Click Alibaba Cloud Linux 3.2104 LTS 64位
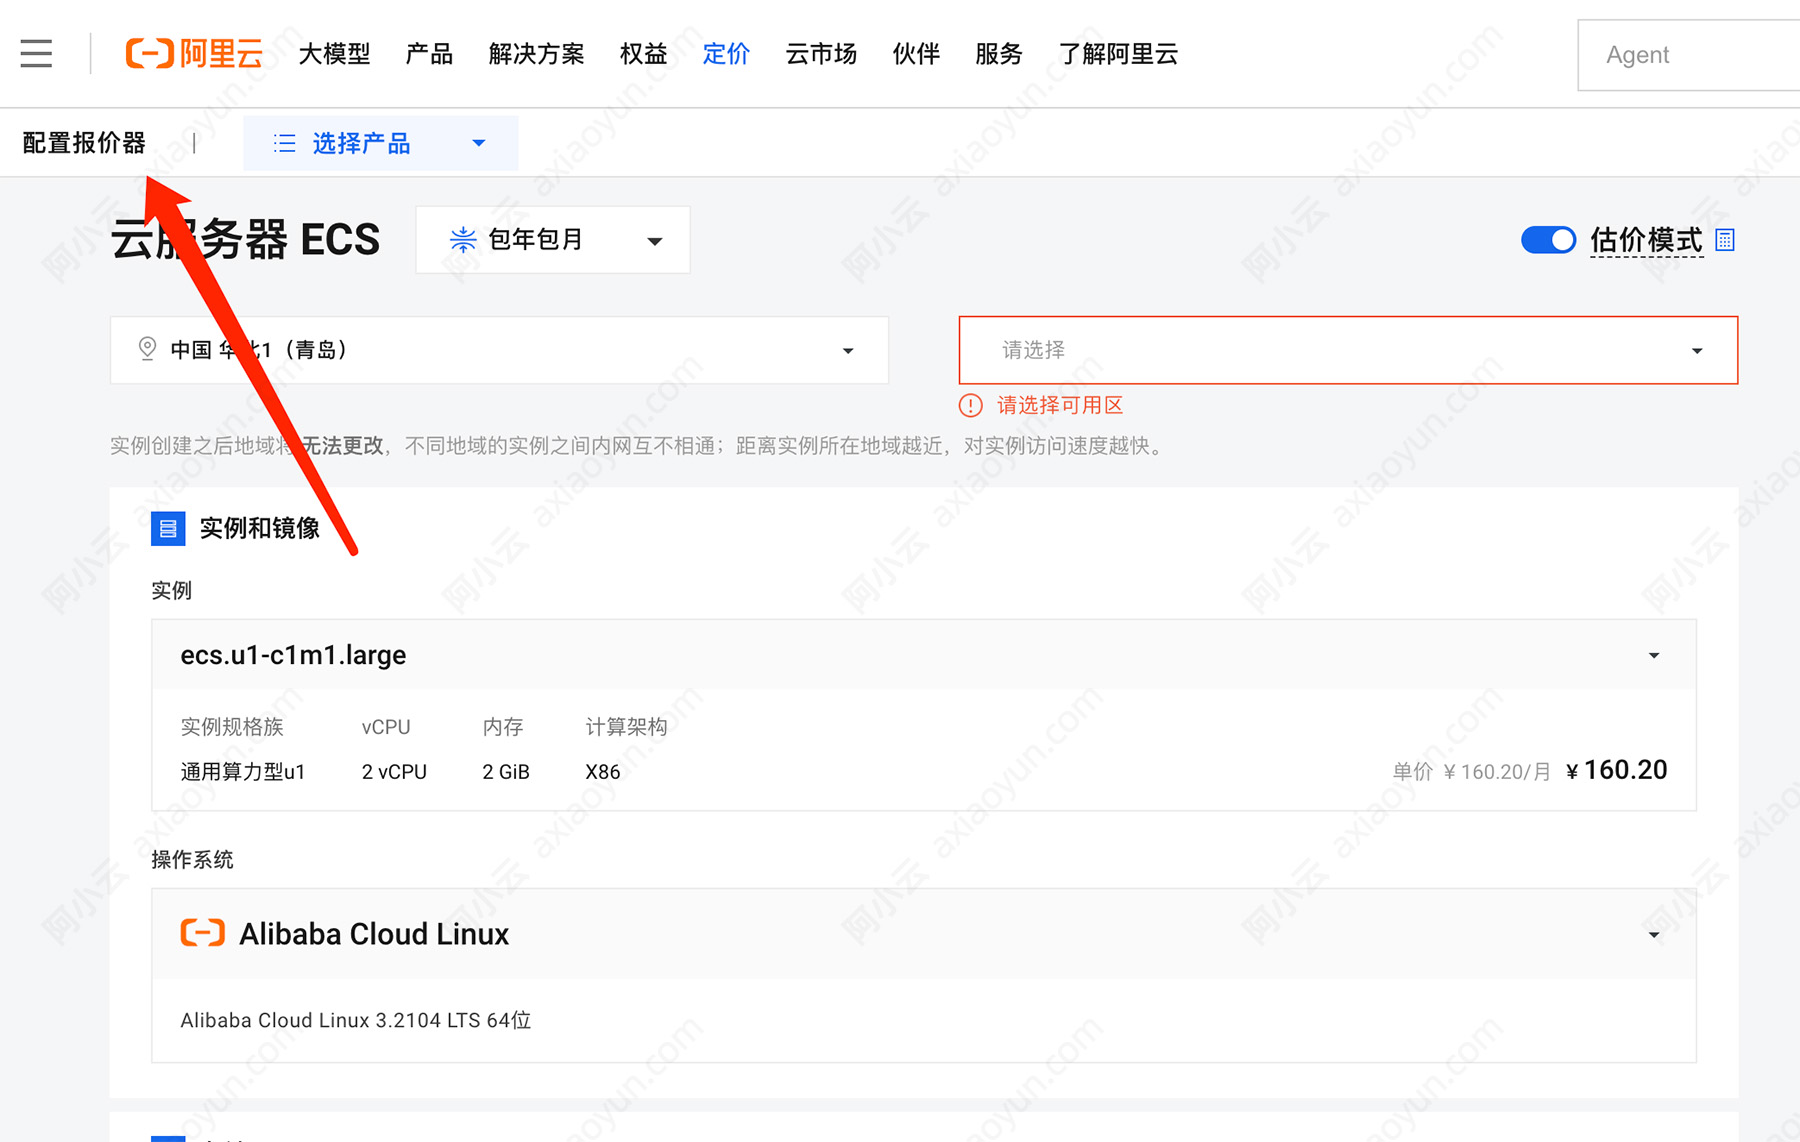The height and width of the screenshot is (1142, 1800). (356, 1020)
